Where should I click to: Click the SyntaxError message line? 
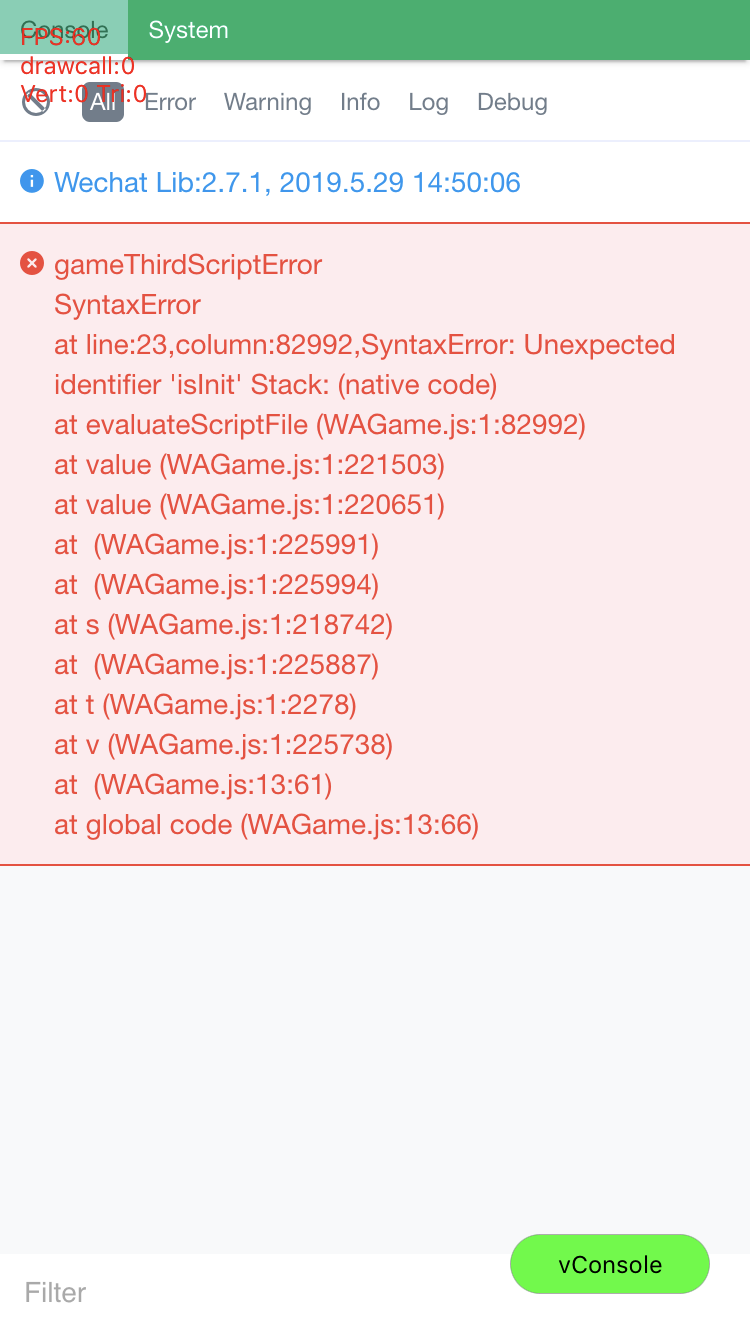[x=128, y=305]
